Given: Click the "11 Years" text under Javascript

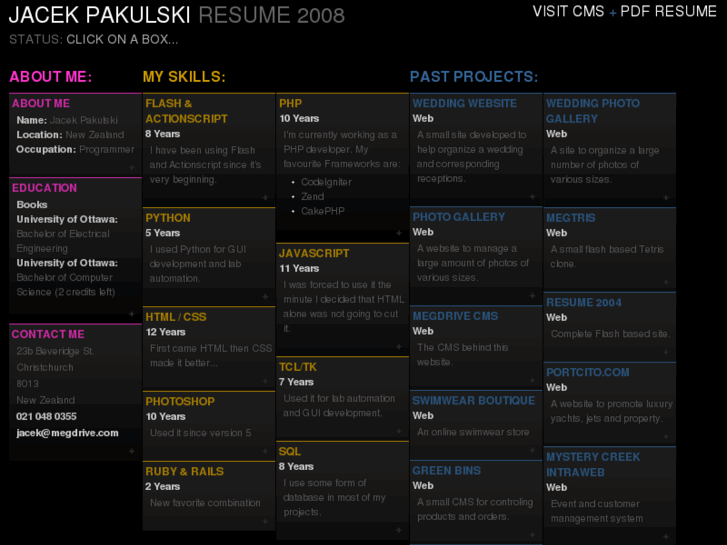Looking at the screenshot, I should coord(299,269).
